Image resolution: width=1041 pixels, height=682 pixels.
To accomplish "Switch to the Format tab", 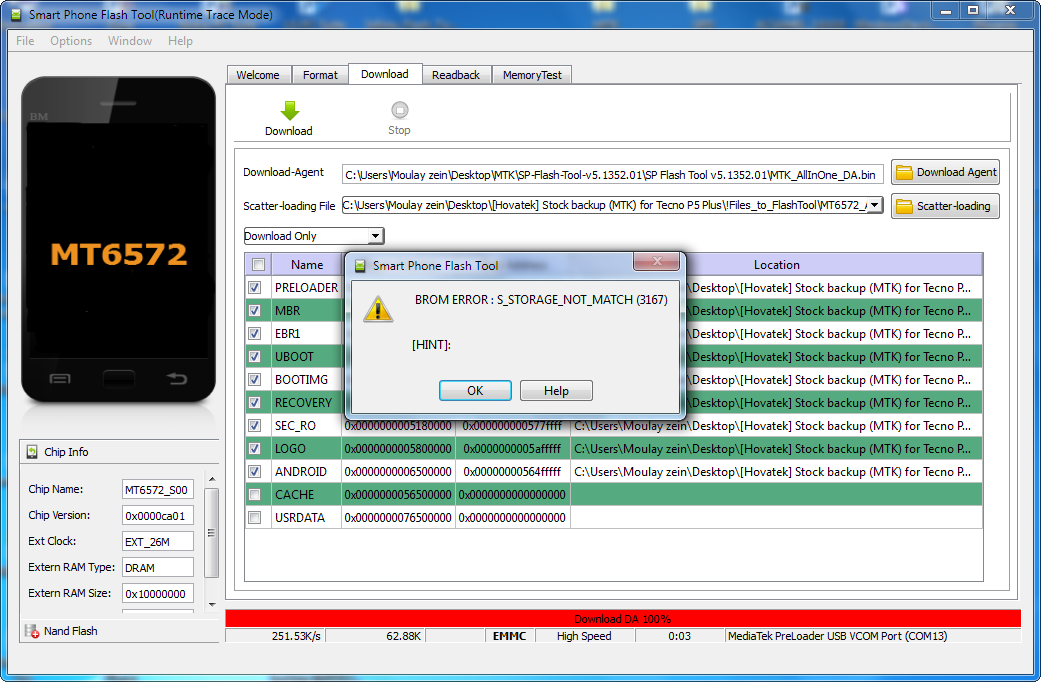I will click(x=320, y=75).
